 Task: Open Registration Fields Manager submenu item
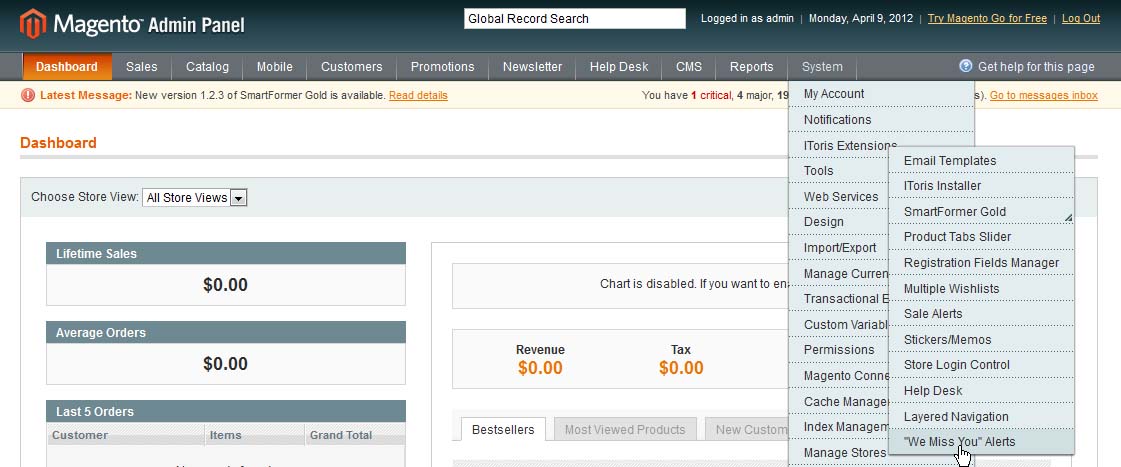(981, 262)
